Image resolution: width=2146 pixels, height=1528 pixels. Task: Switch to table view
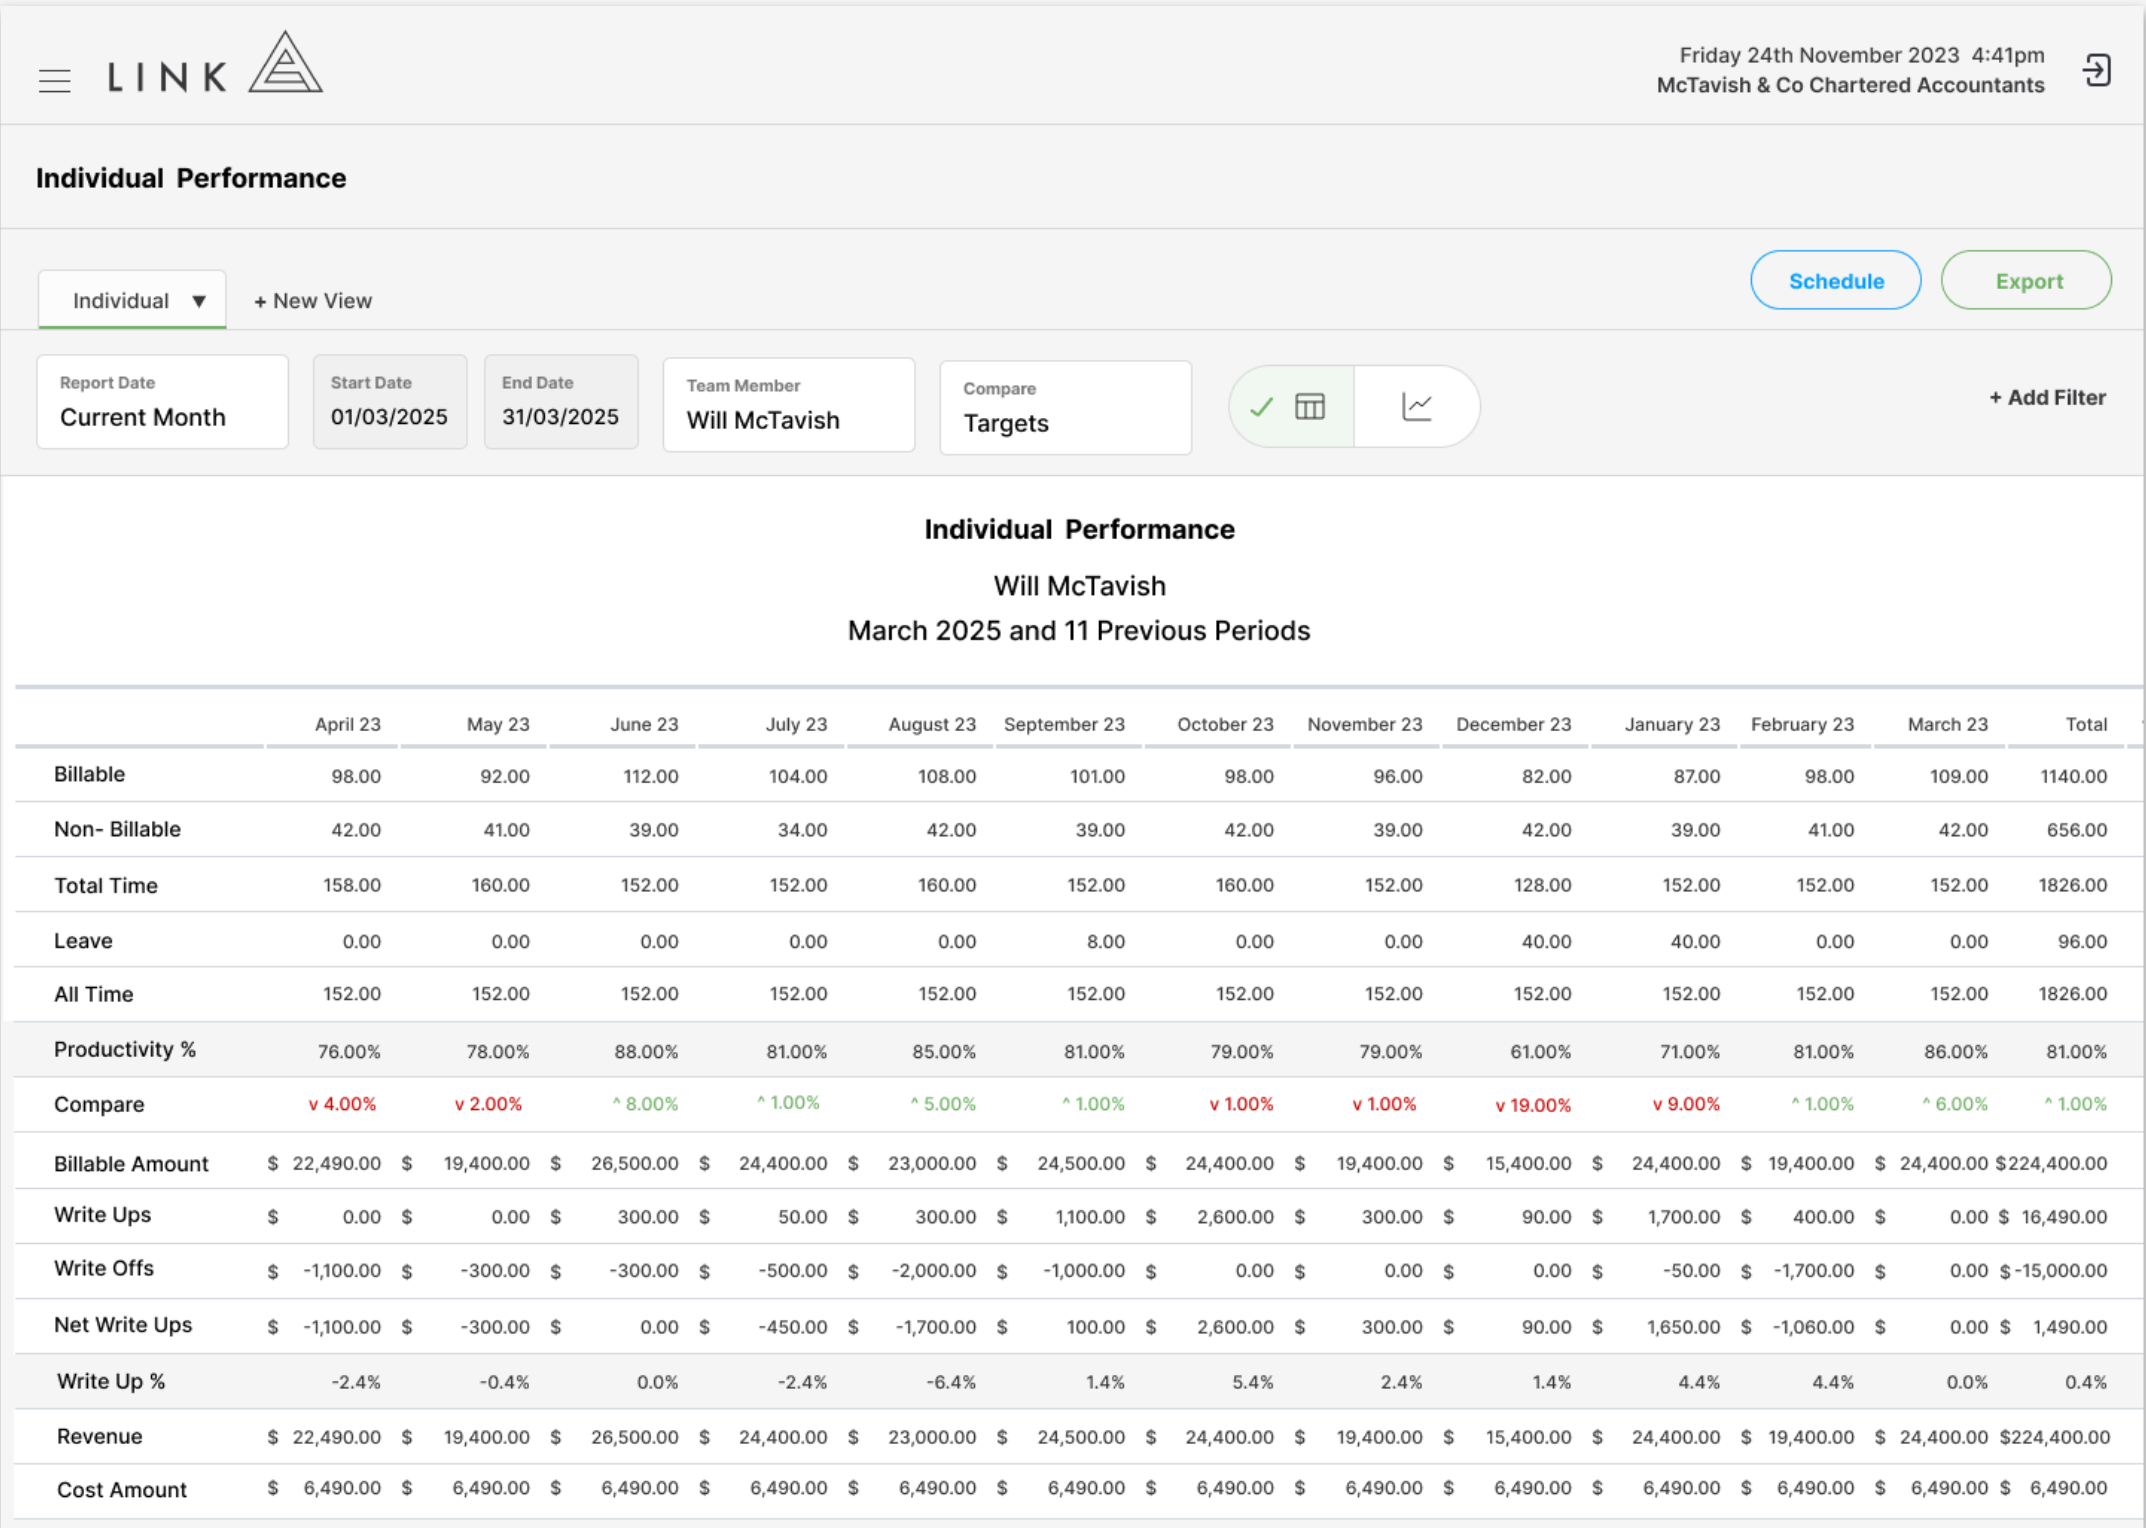(1291, 406)
